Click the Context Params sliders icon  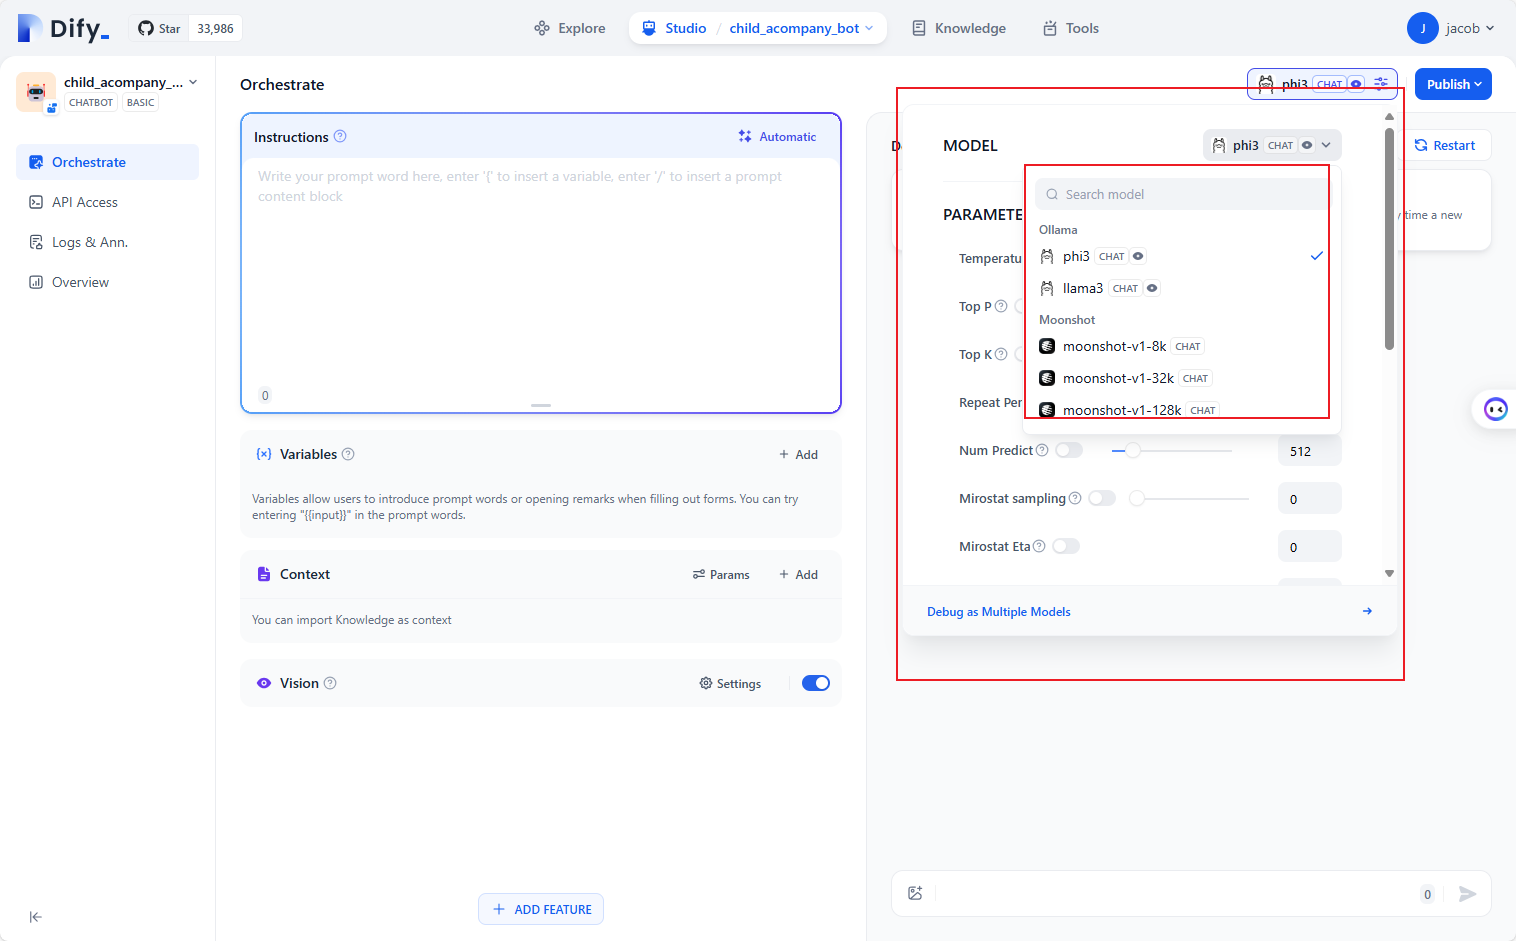(699, 574)
